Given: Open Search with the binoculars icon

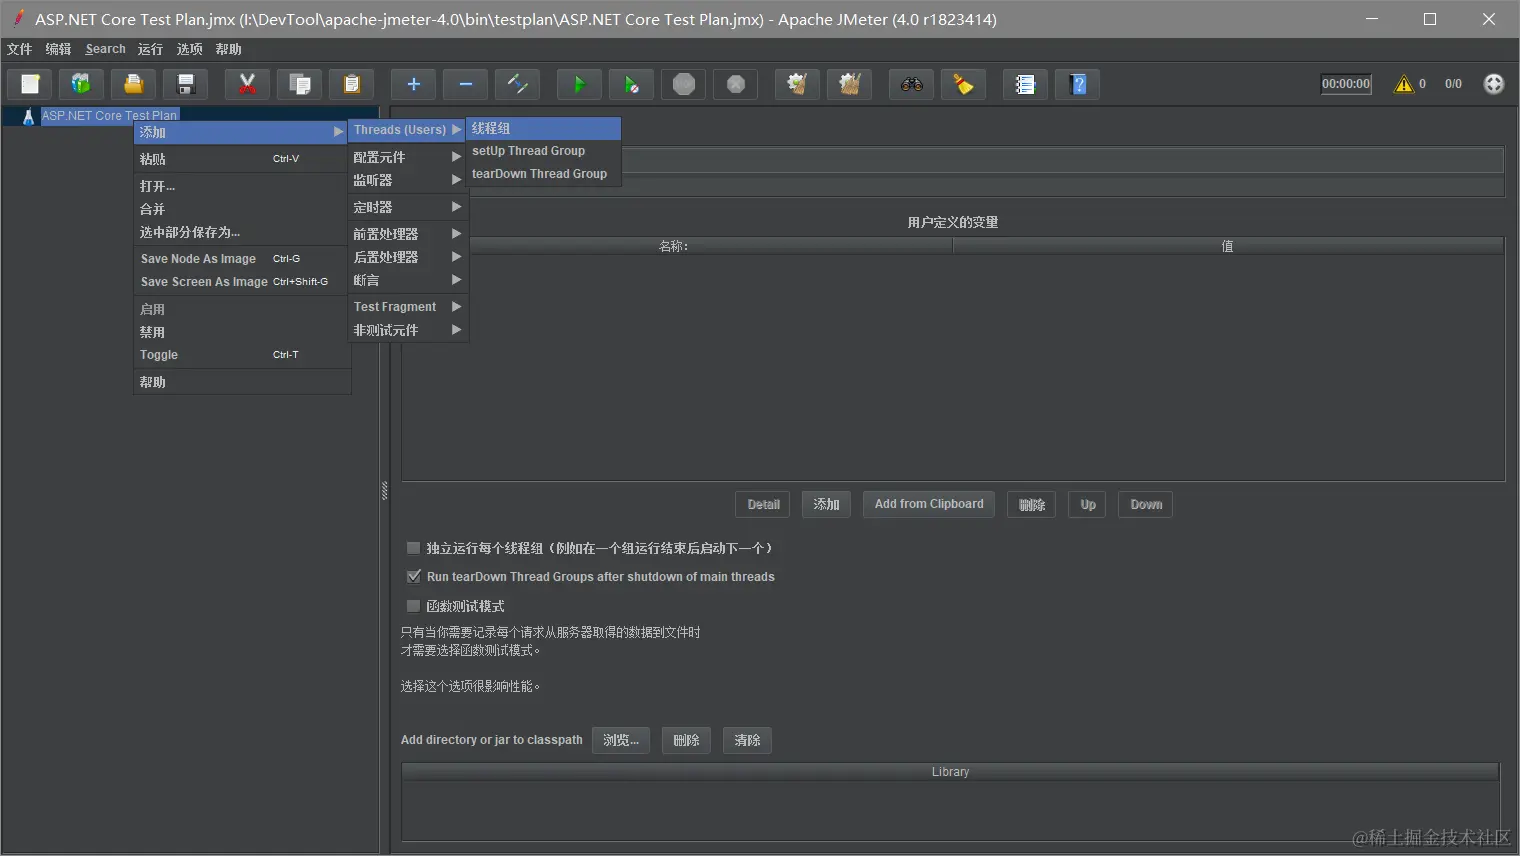Looking at the screenshot, I should coord(911,85).
